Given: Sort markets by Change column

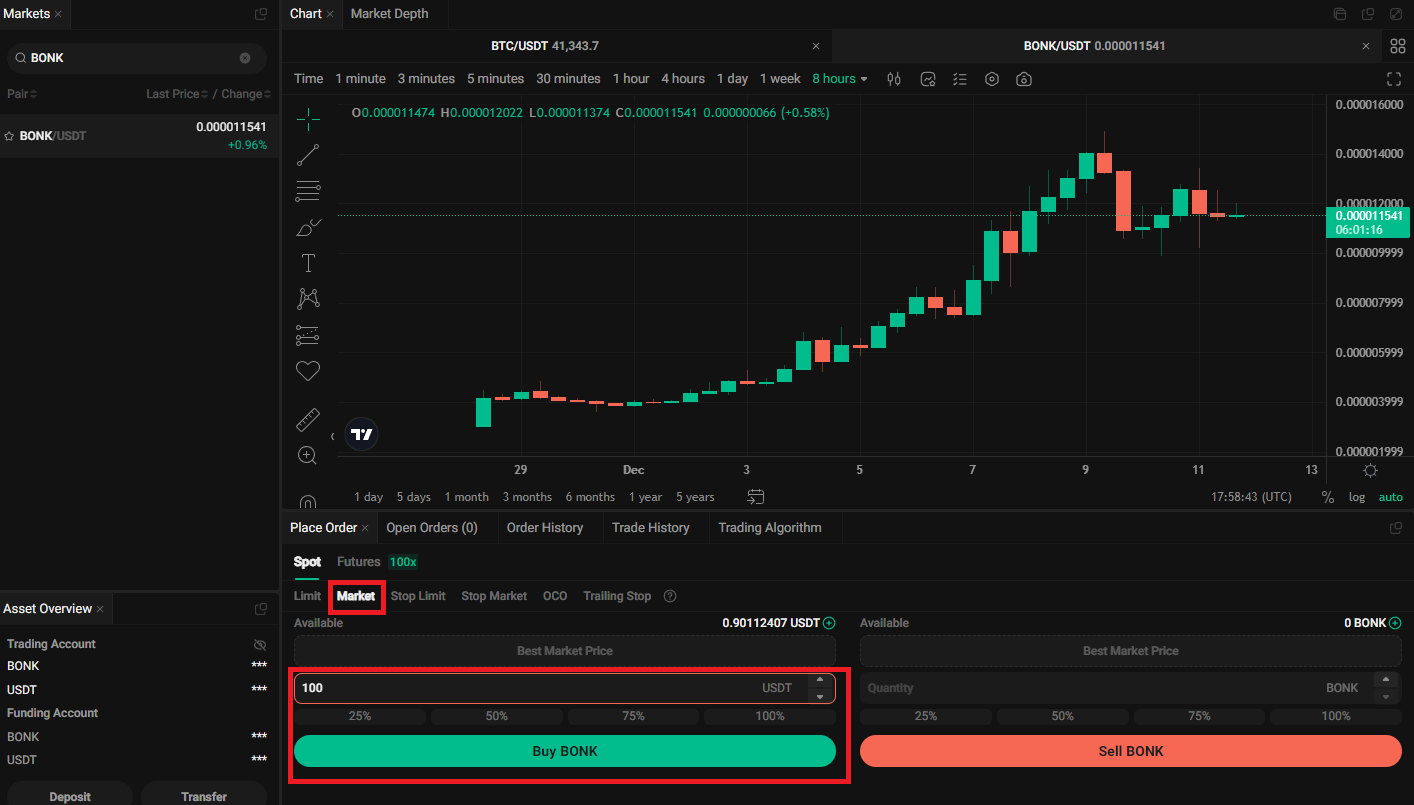Looking at the screenshot, I should [246, 94].
